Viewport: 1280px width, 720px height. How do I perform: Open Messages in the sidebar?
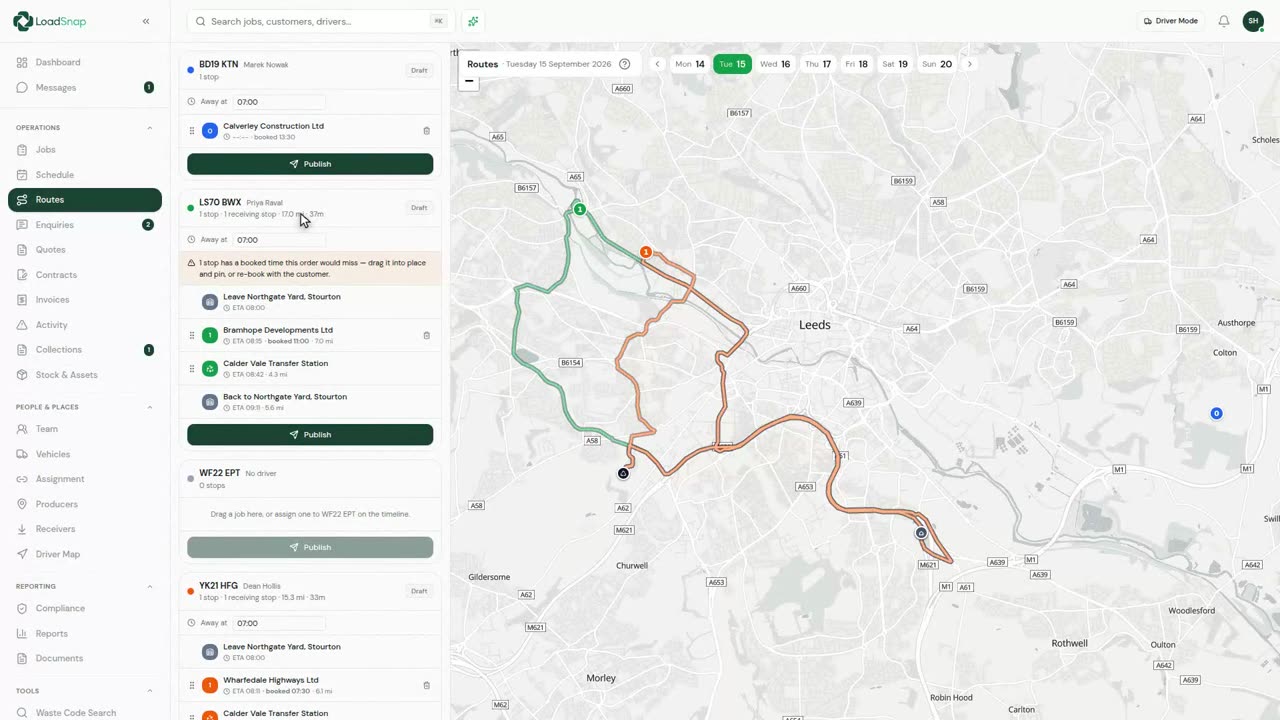[84, 87]
